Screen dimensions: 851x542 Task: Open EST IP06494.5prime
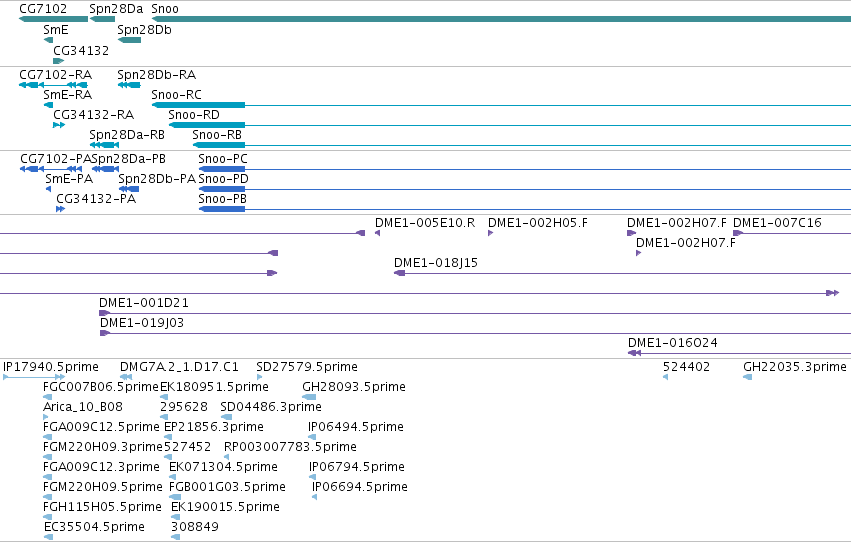(312, 437)
